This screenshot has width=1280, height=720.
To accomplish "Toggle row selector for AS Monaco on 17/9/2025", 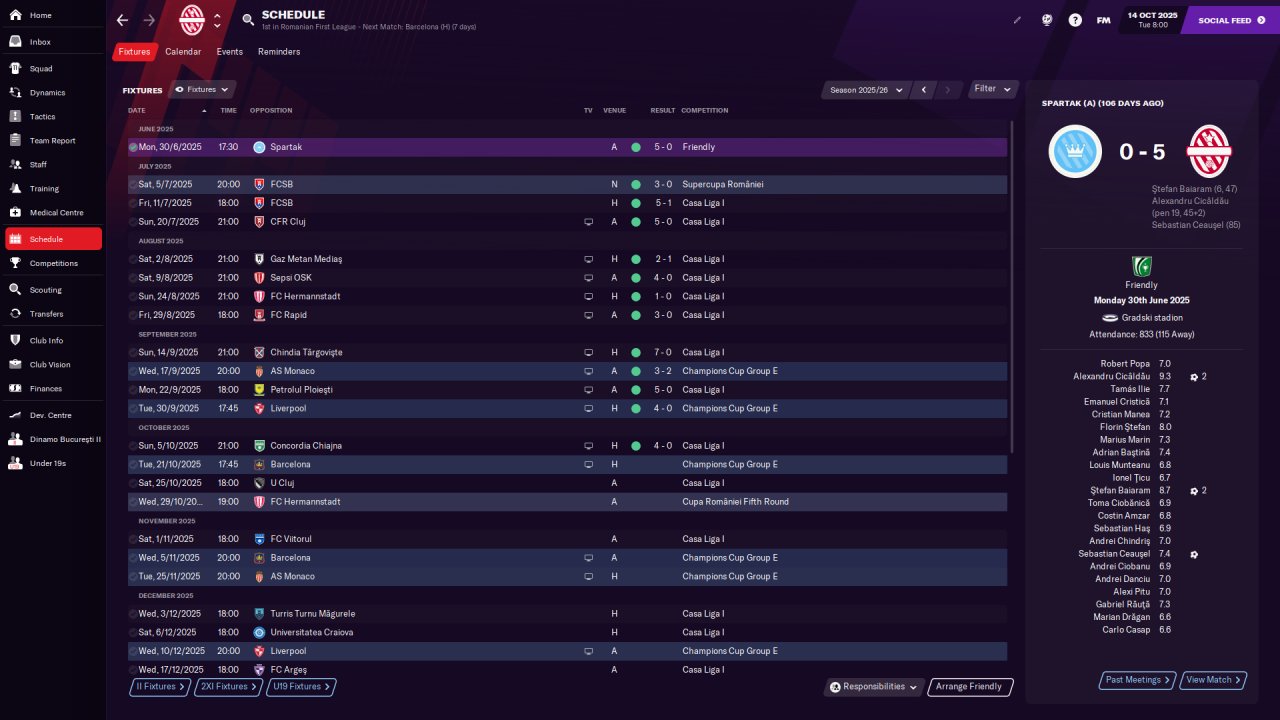I will point(133,371).
